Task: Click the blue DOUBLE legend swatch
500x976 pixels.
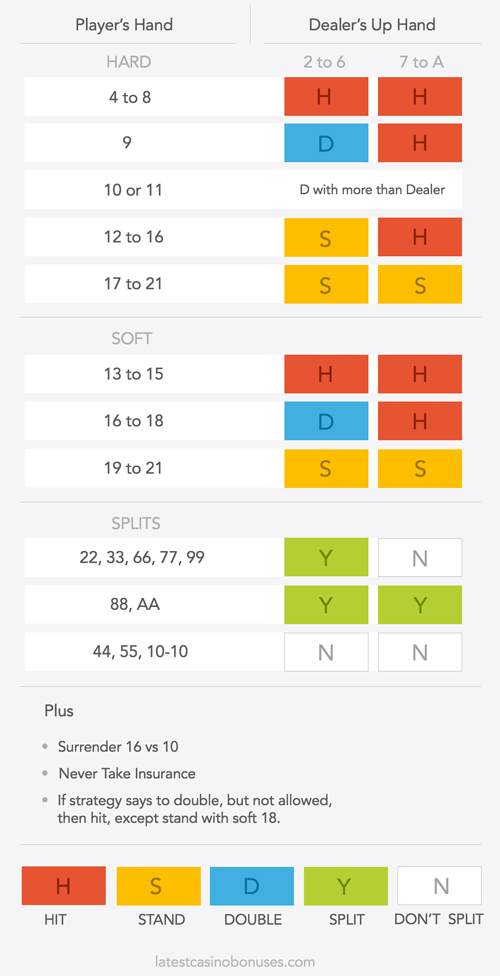Action: click(252, 885)
